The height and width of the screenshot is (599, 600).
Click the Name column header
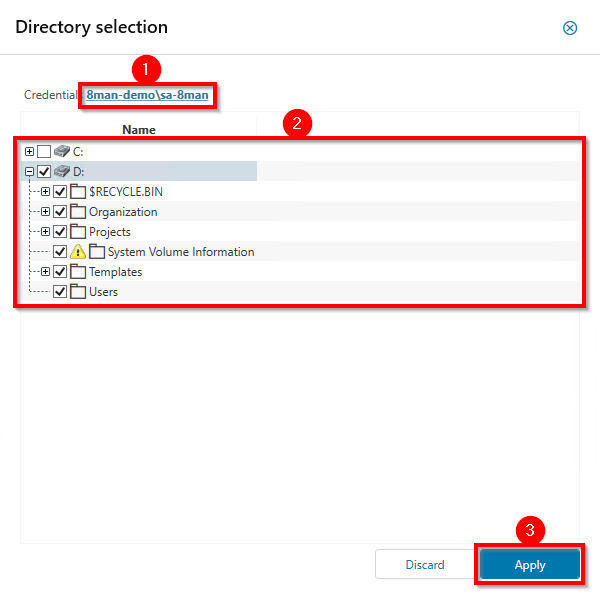coord(138,129)
